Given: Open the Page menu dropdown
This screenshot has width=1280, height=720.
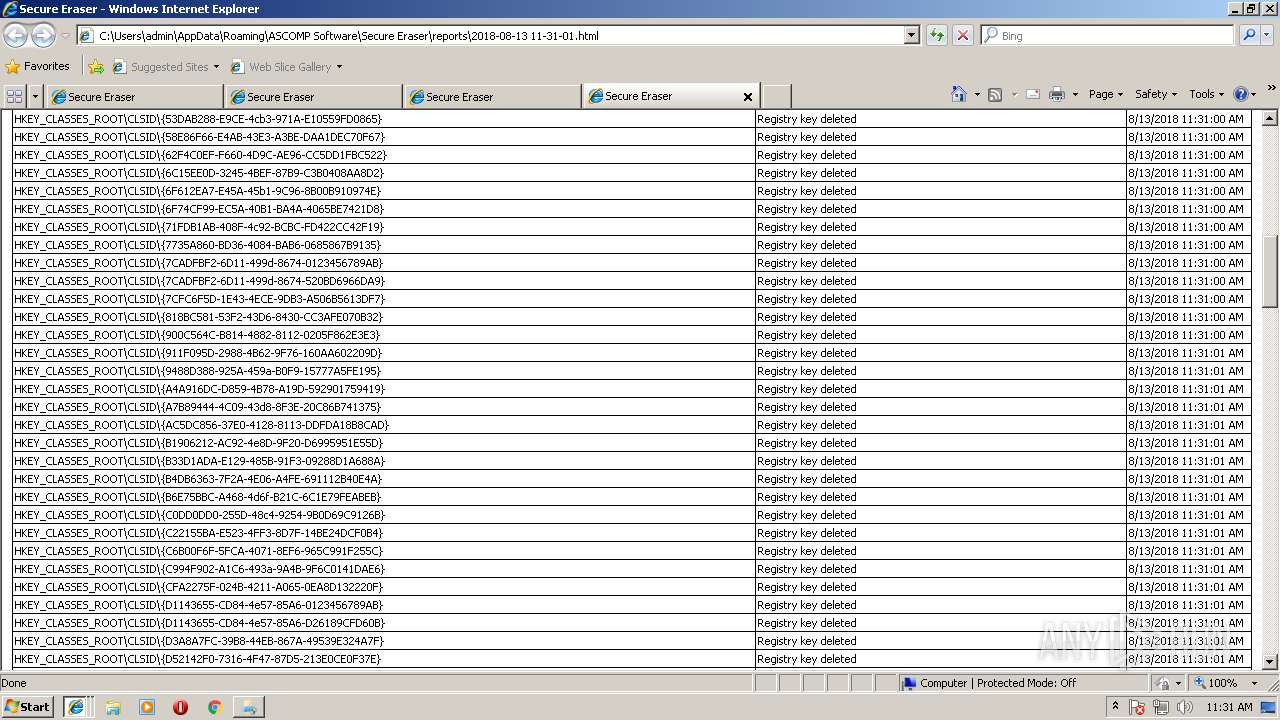Looking at the screenshot, I should tap(1105, 94).
